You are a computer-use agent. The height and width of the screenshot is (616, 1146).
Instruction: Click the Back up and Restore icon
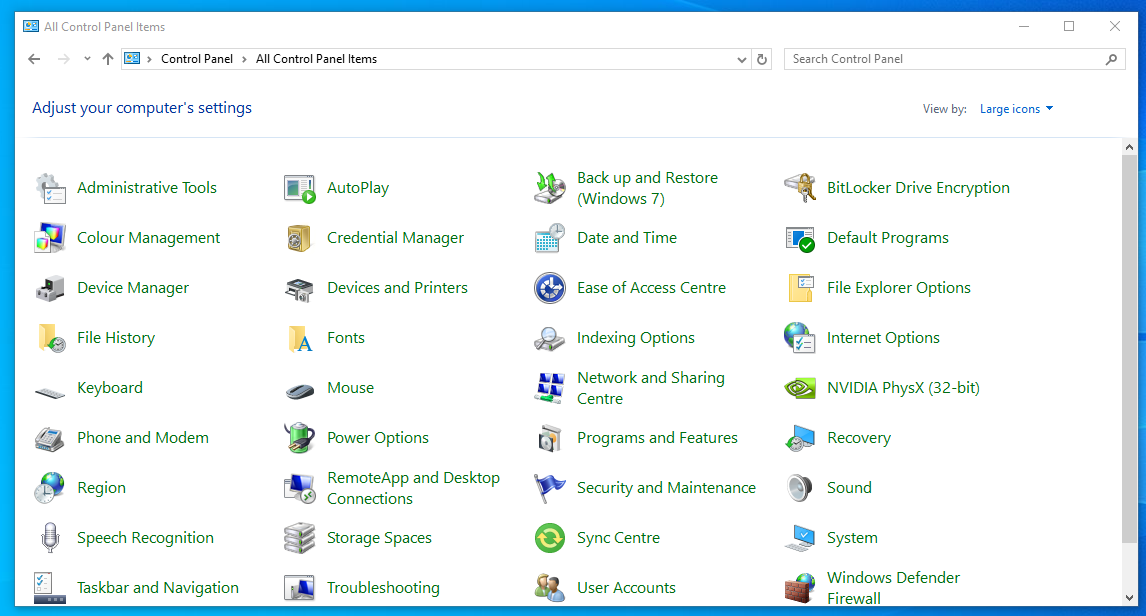[550, 189]
